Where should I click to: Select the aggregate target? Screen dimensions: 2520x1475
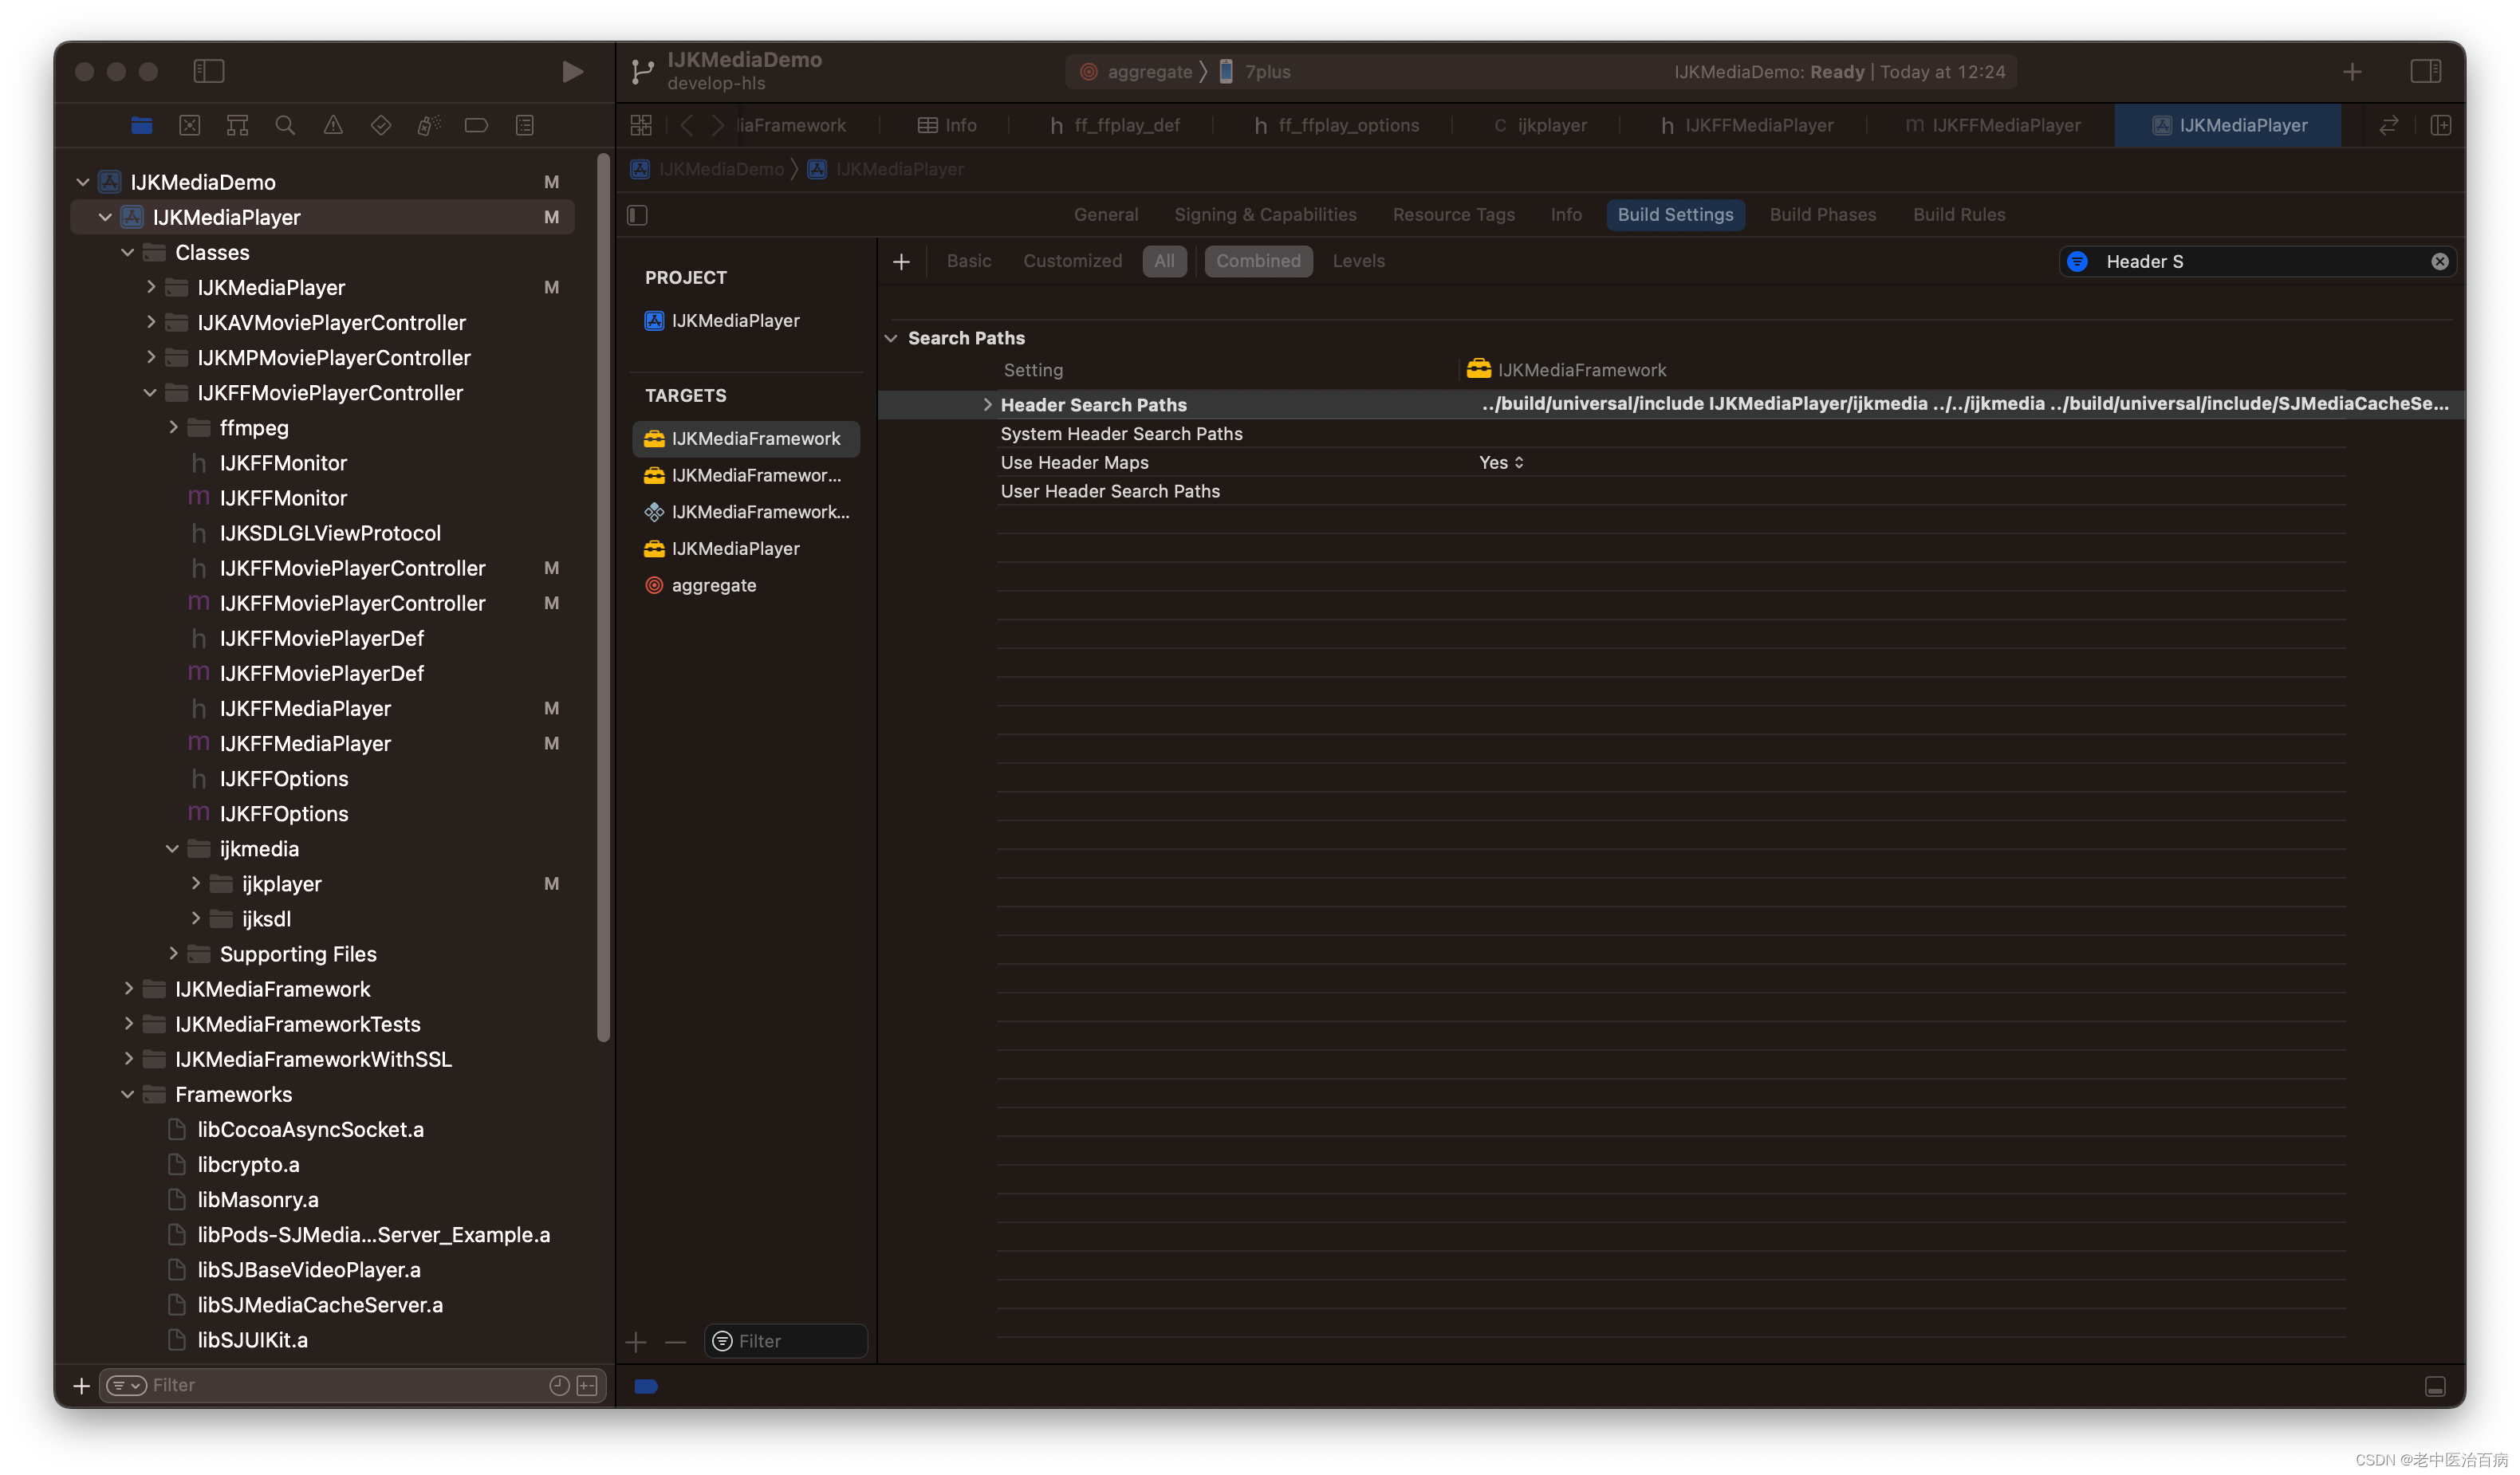(x=713, y=585)
